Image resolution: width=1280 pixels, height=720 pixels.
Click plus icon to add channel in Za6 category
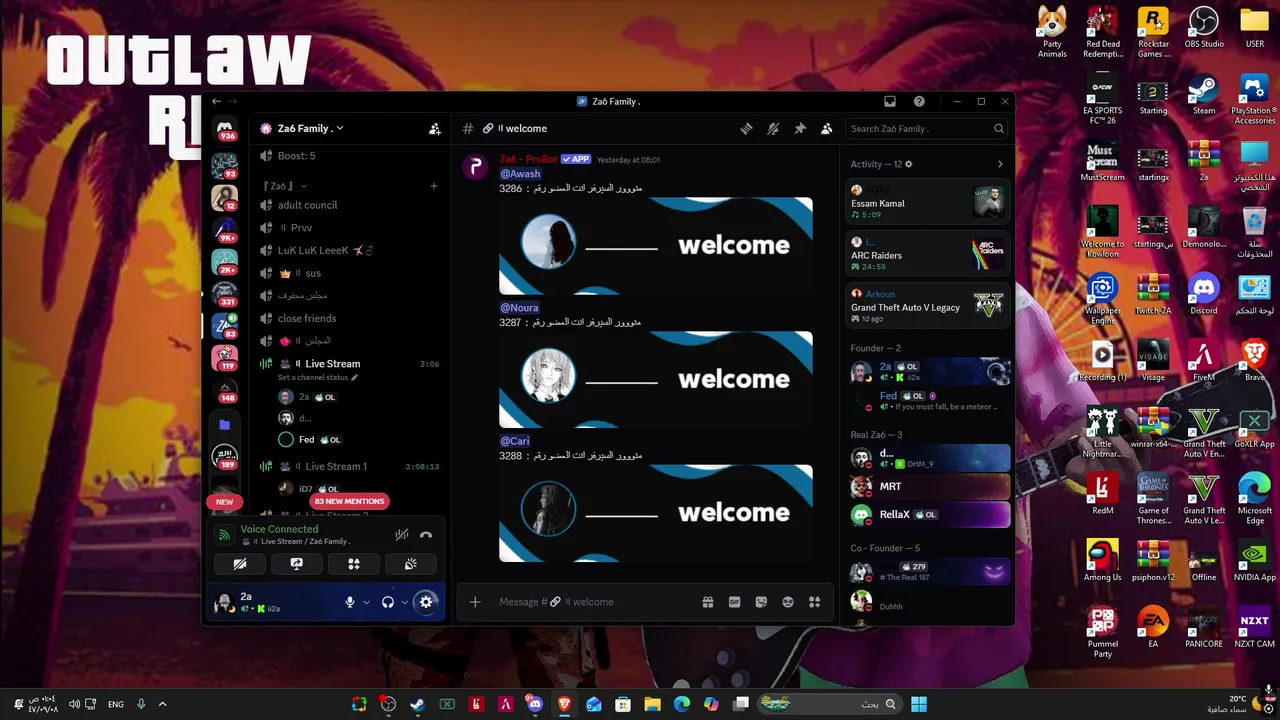(x=434, y=186)
